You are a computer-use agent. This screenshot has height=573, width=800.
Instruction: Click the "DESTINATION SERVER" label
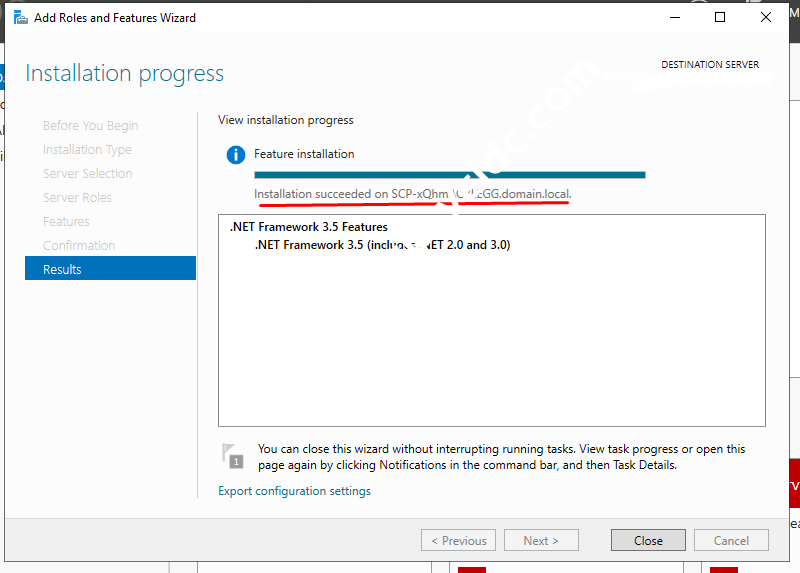710,65
